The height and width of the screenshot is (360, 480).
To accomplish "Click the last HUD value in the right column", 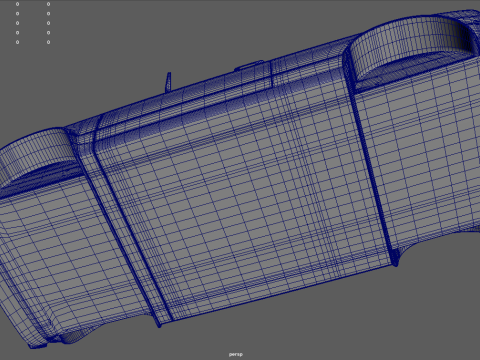I will [x=48, y=42].
